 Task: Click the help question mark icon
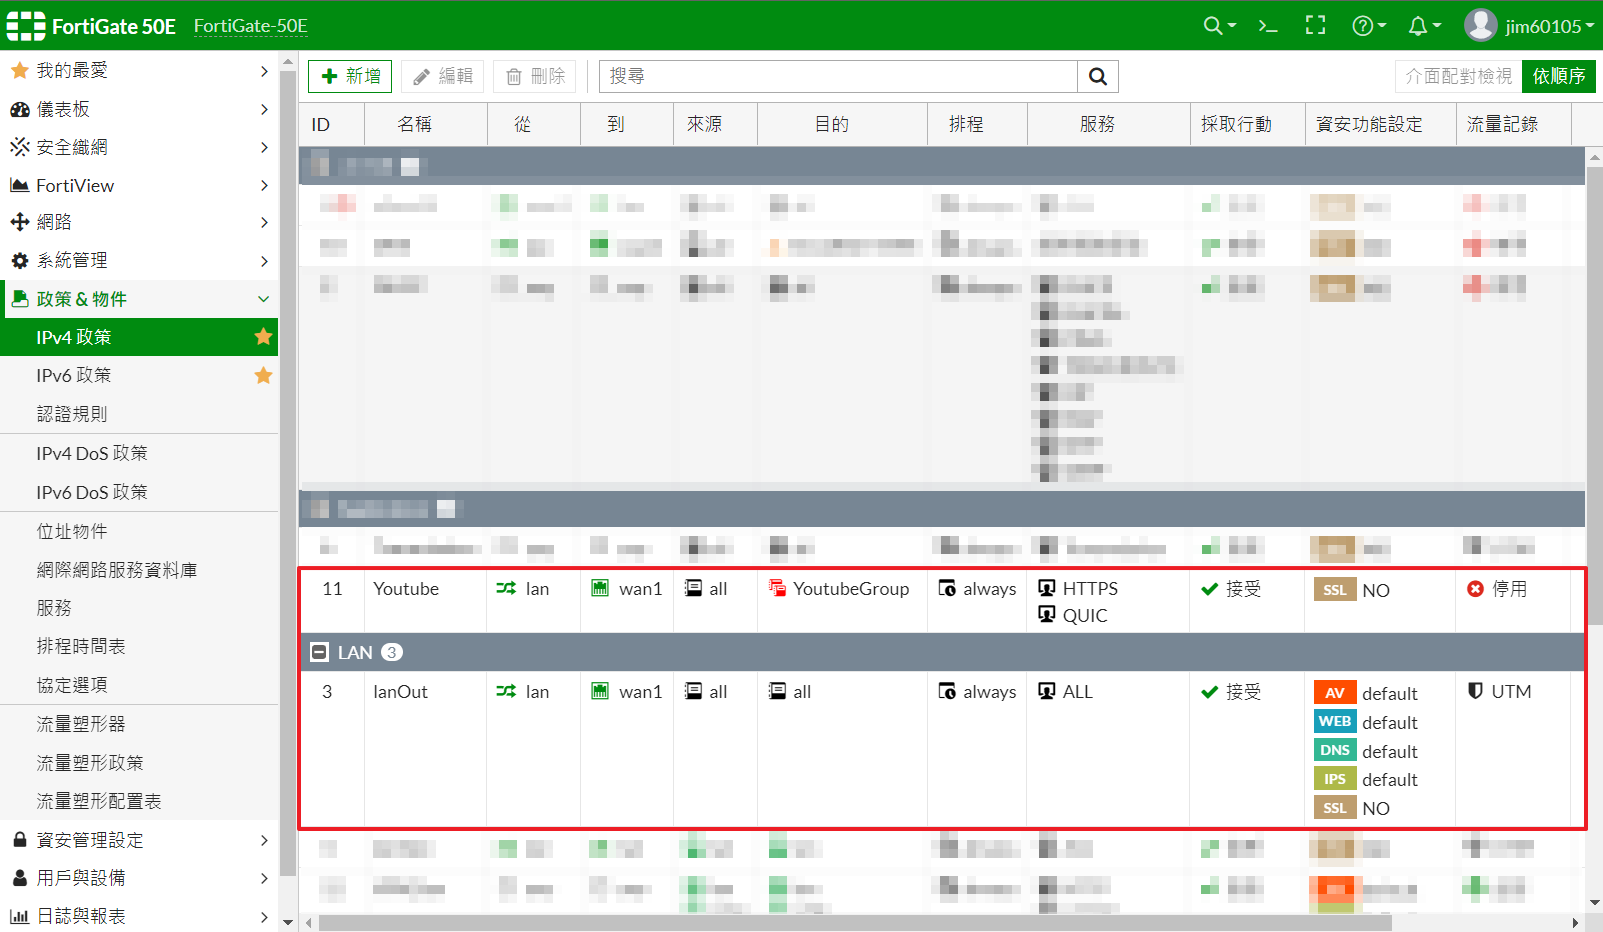(x=1363, y=26)
